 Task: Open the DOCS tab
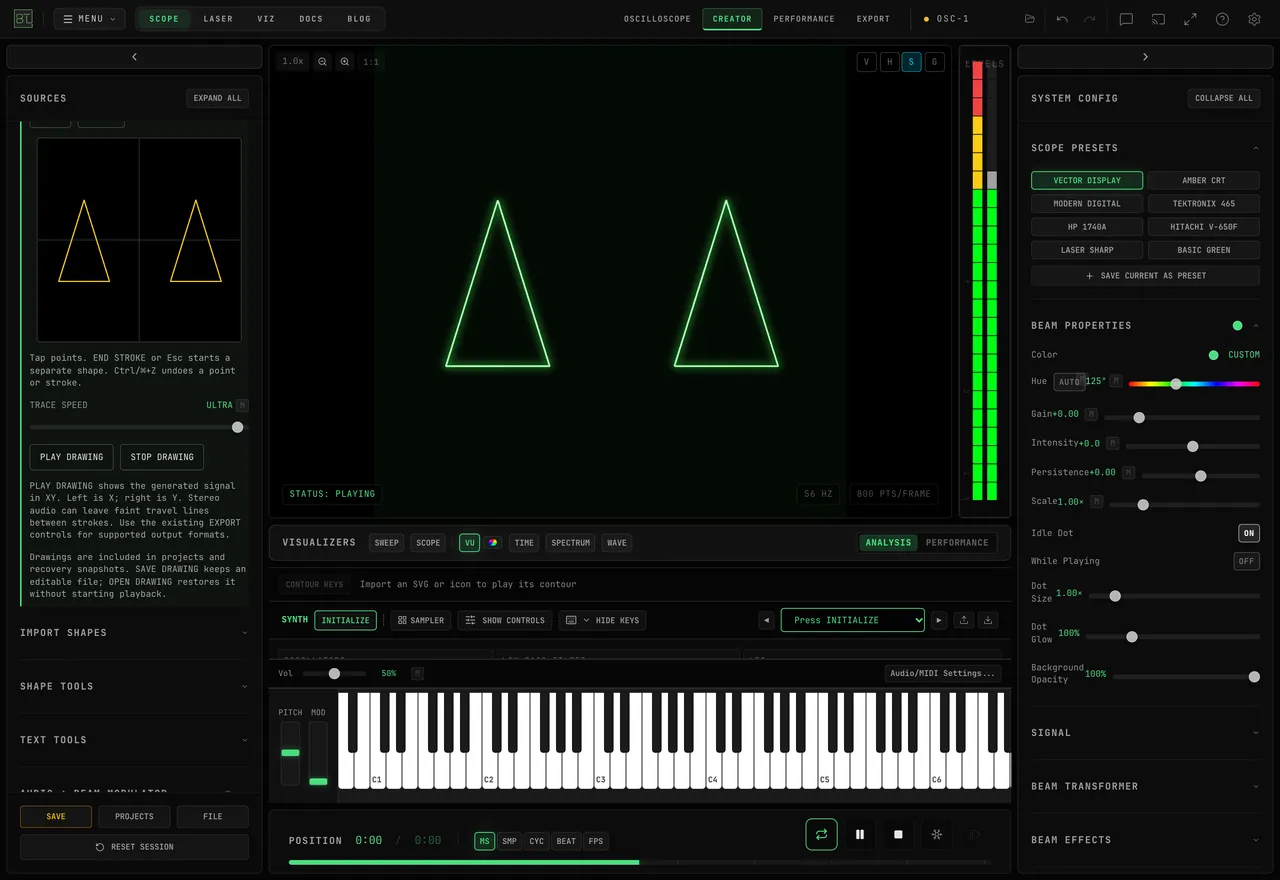tap(311, 19)
